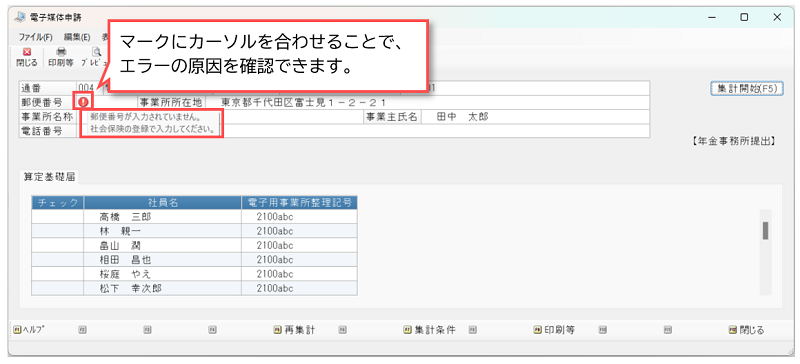Click the チェック column header
The height and width of the screenshot is (364, 800).
[58, 203]
